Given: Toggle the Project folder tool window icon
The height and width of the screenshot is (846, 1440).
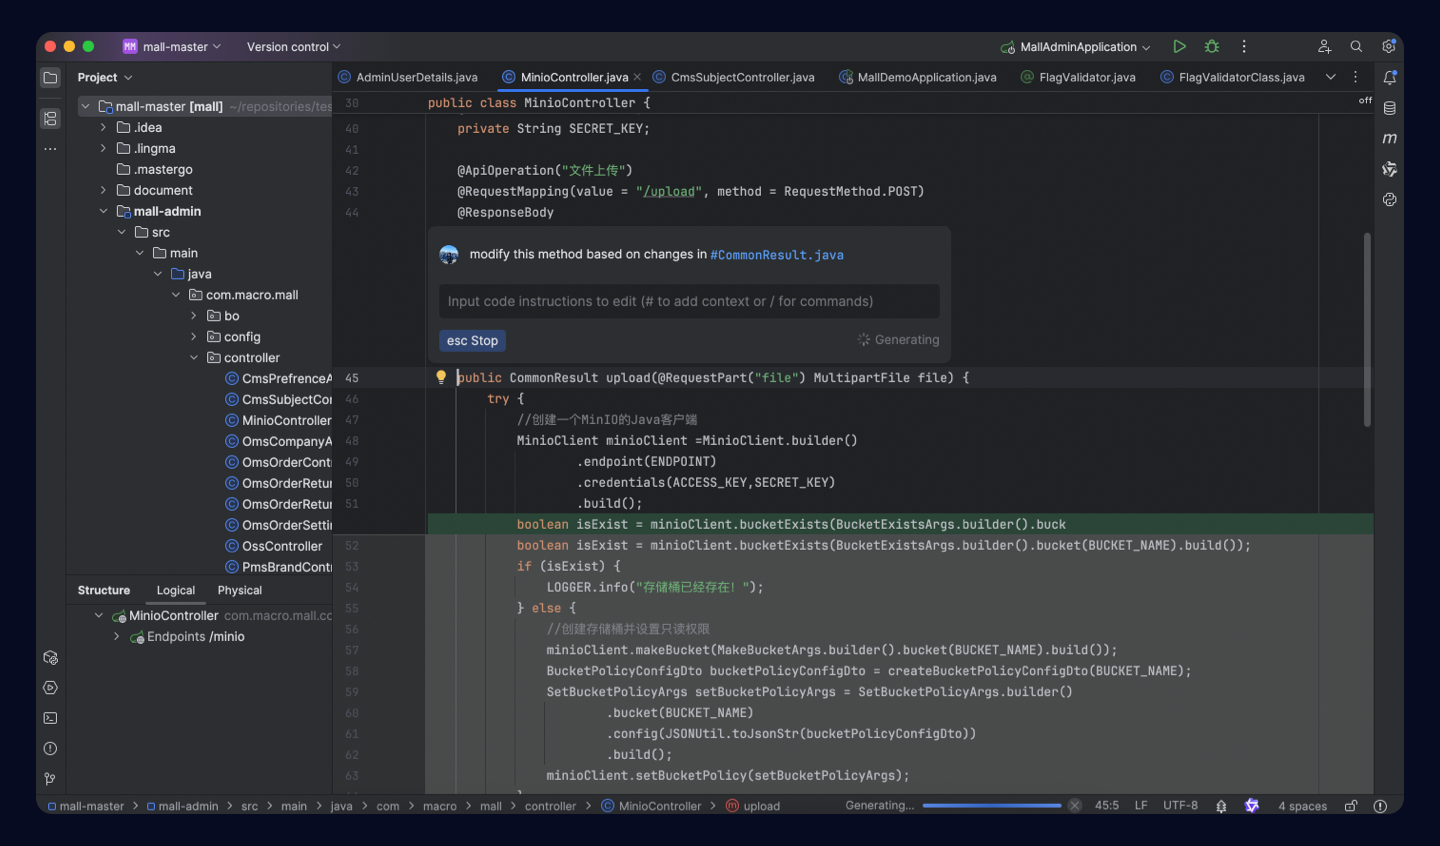Looking at the screenshot, I should tap(50, 77).
